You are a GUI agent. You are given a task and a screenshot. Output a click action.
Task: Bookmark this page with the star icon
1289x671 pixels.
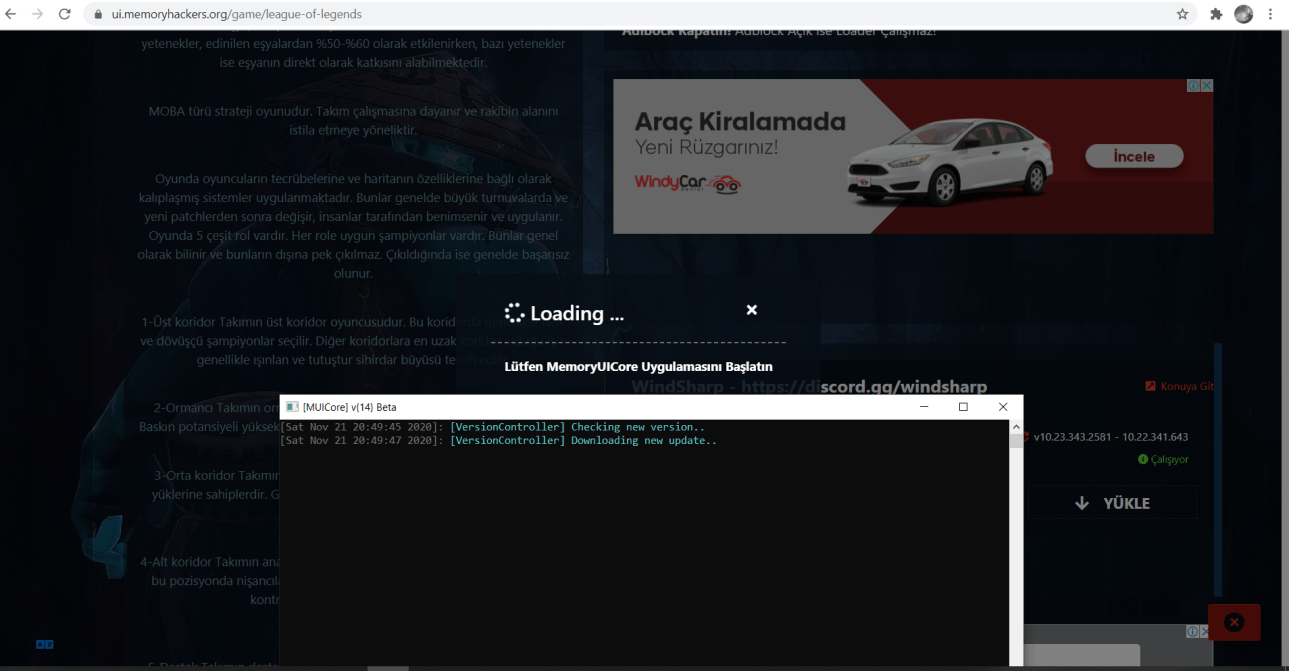click(1183, 14)
